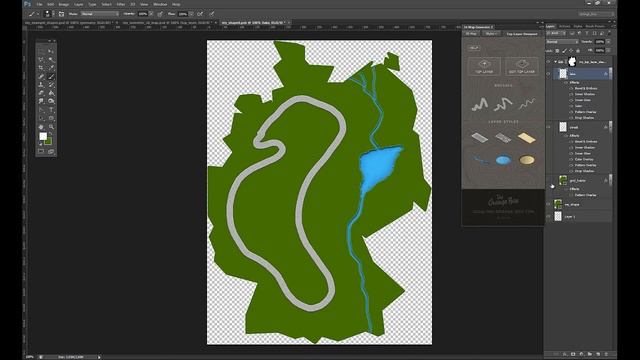Click the EDIT TOP LAYER button
The image size is (640, 360).
tap(522, 66)
